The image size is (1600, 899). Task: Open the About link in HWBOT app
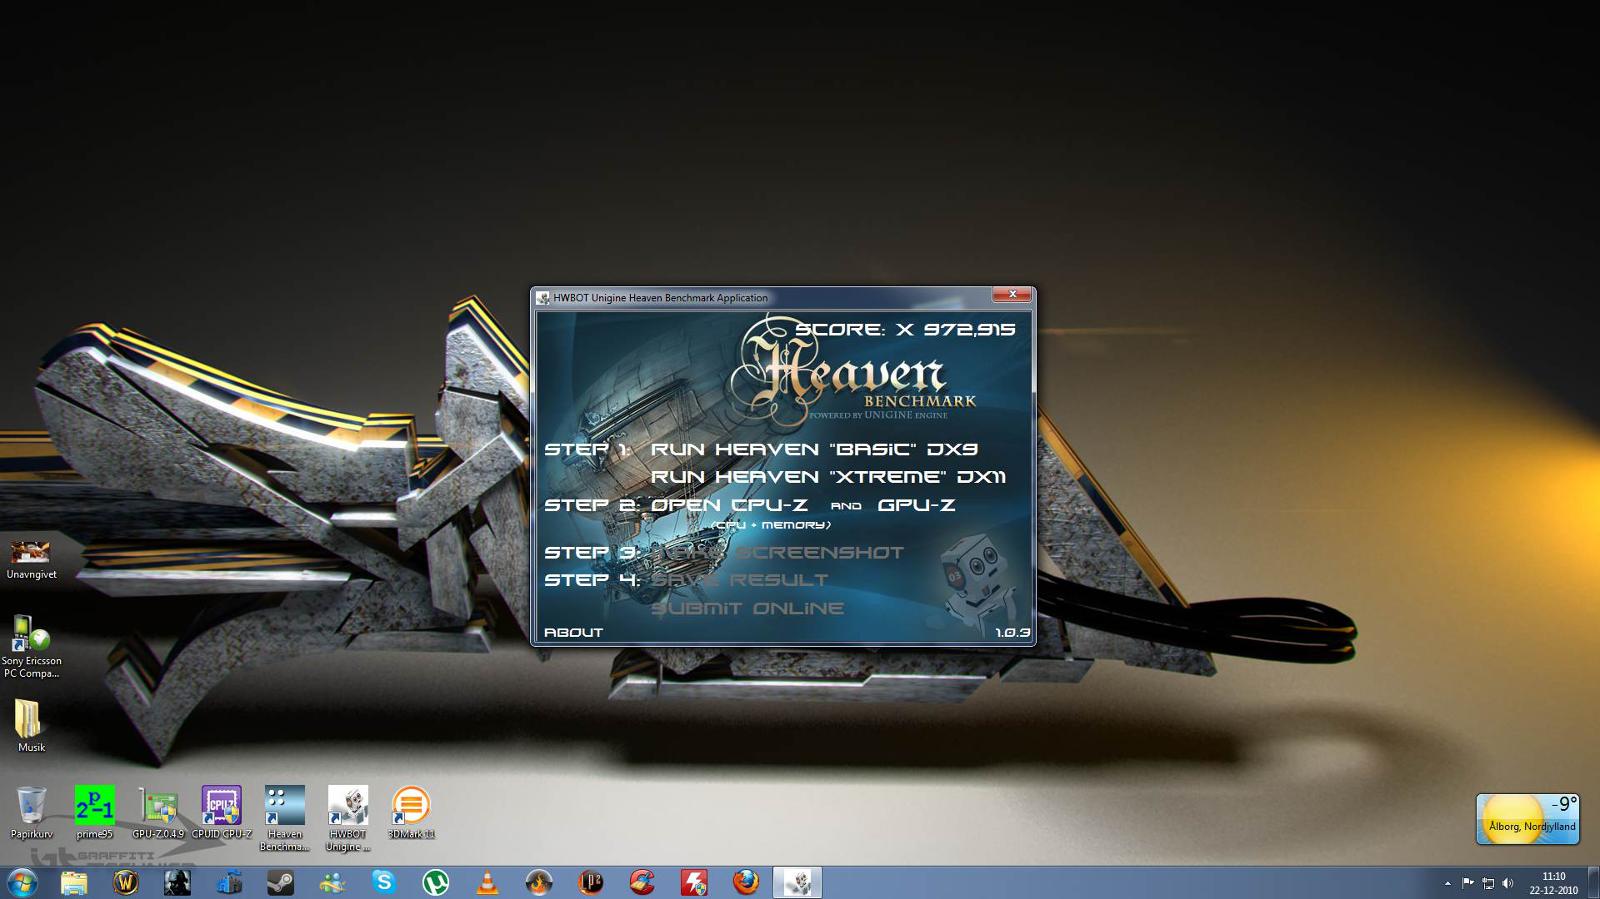click(x=573, y=632)
